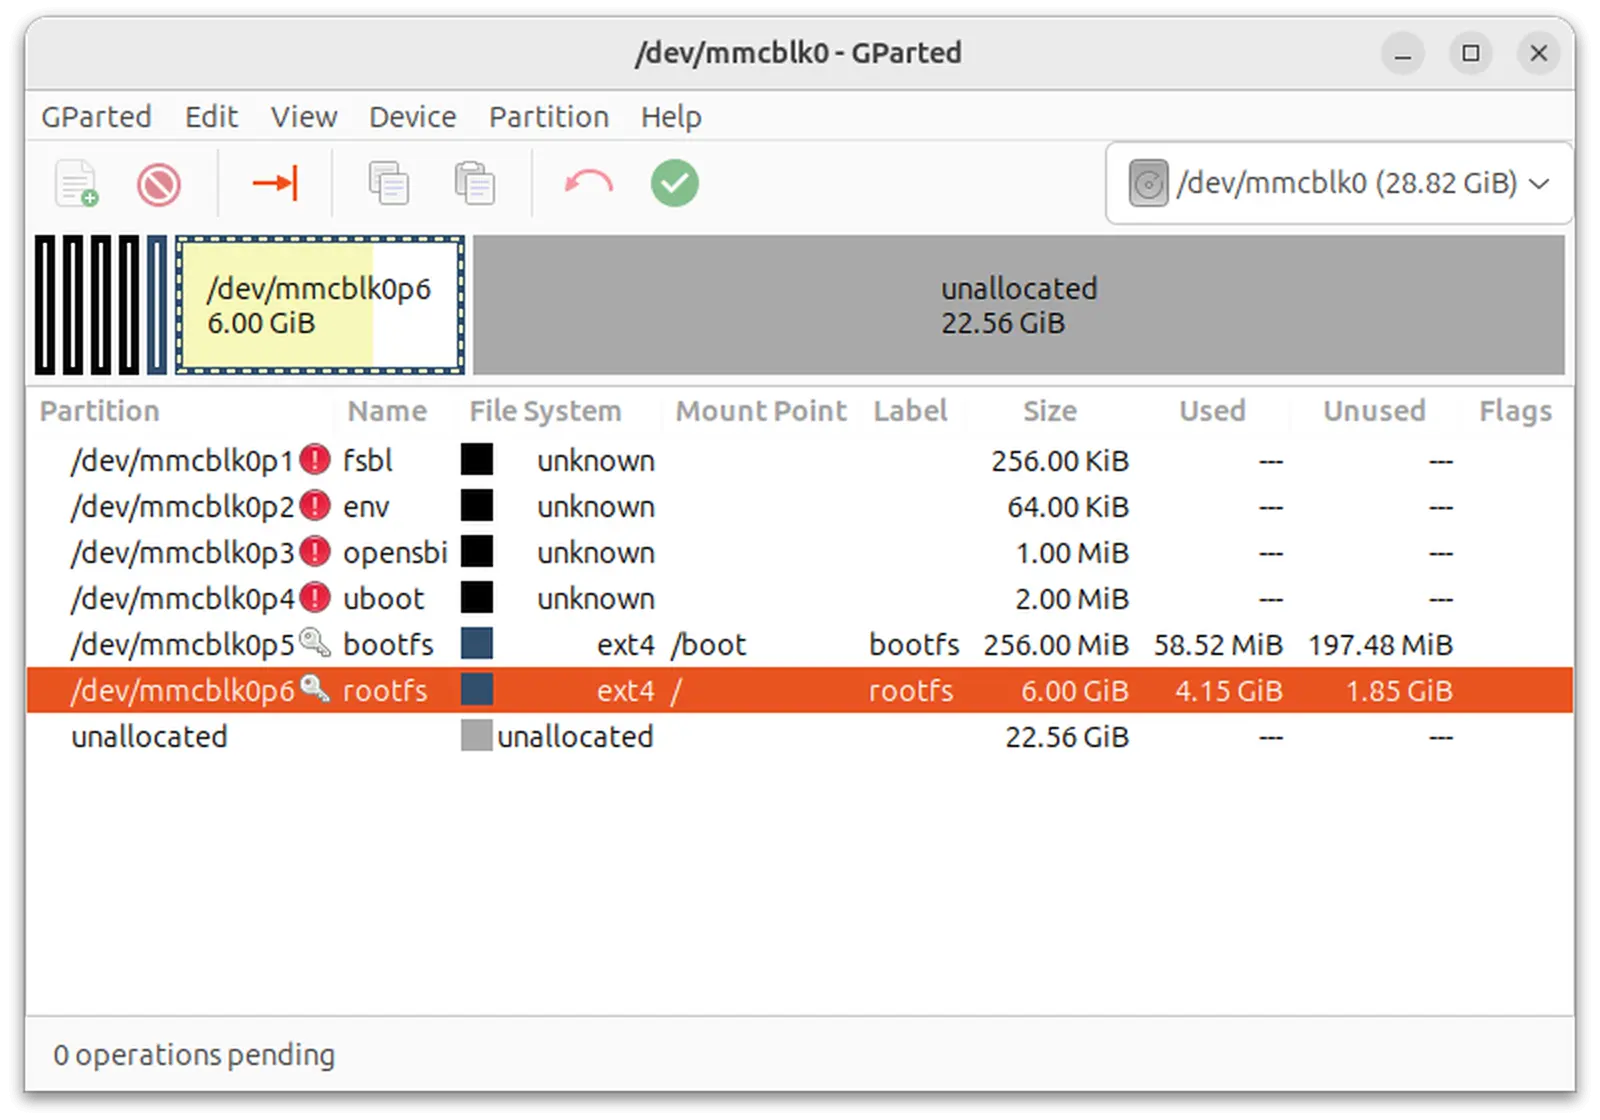Select the /dev/mmcblk0p3 partition row
The image size is (1600, 1120).
(x=800, y=552)
